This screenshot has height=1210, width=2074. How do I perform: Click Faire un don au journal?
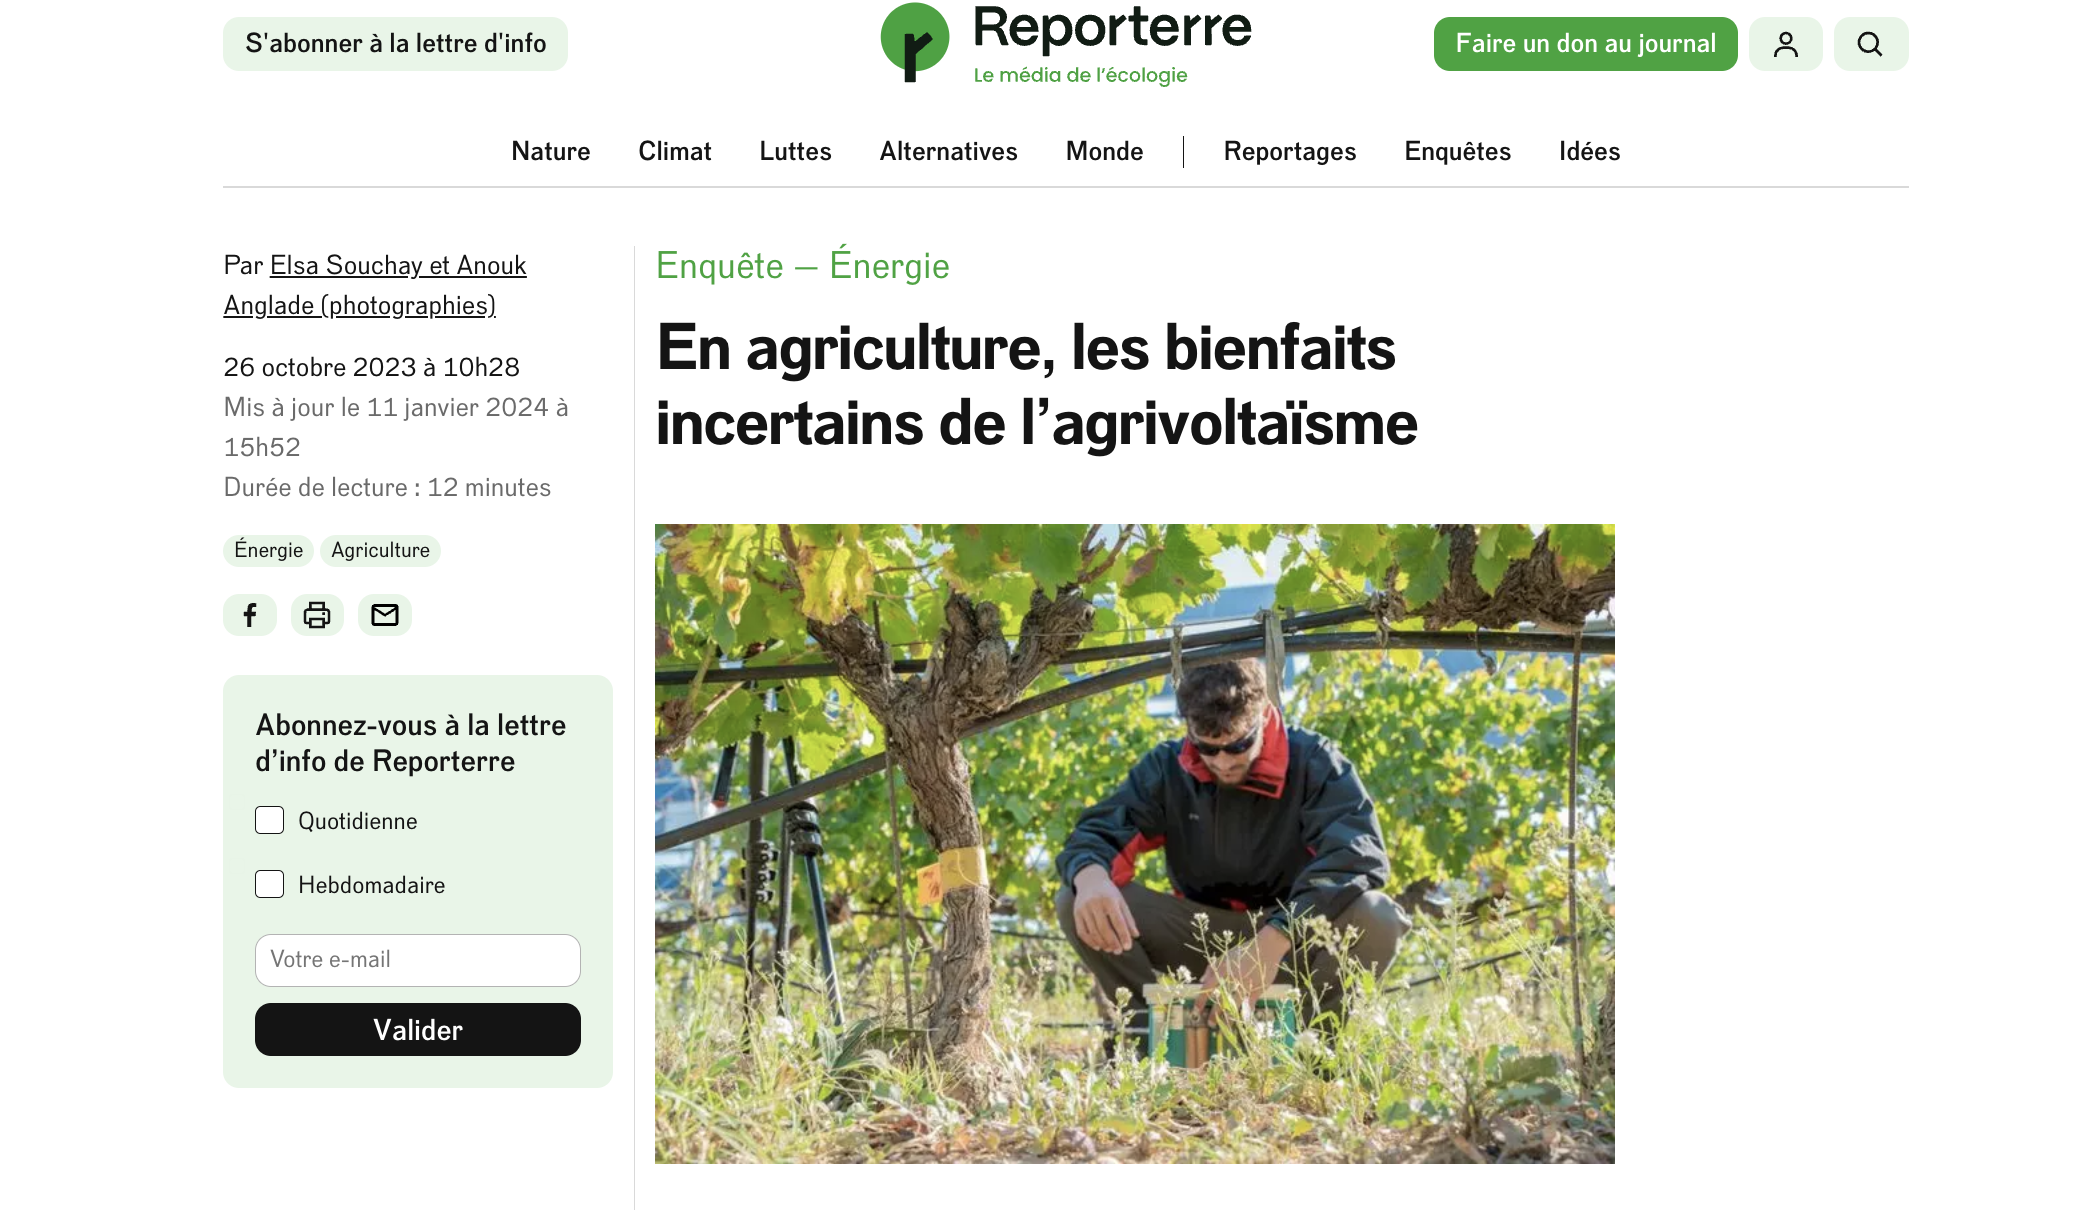1585,44
